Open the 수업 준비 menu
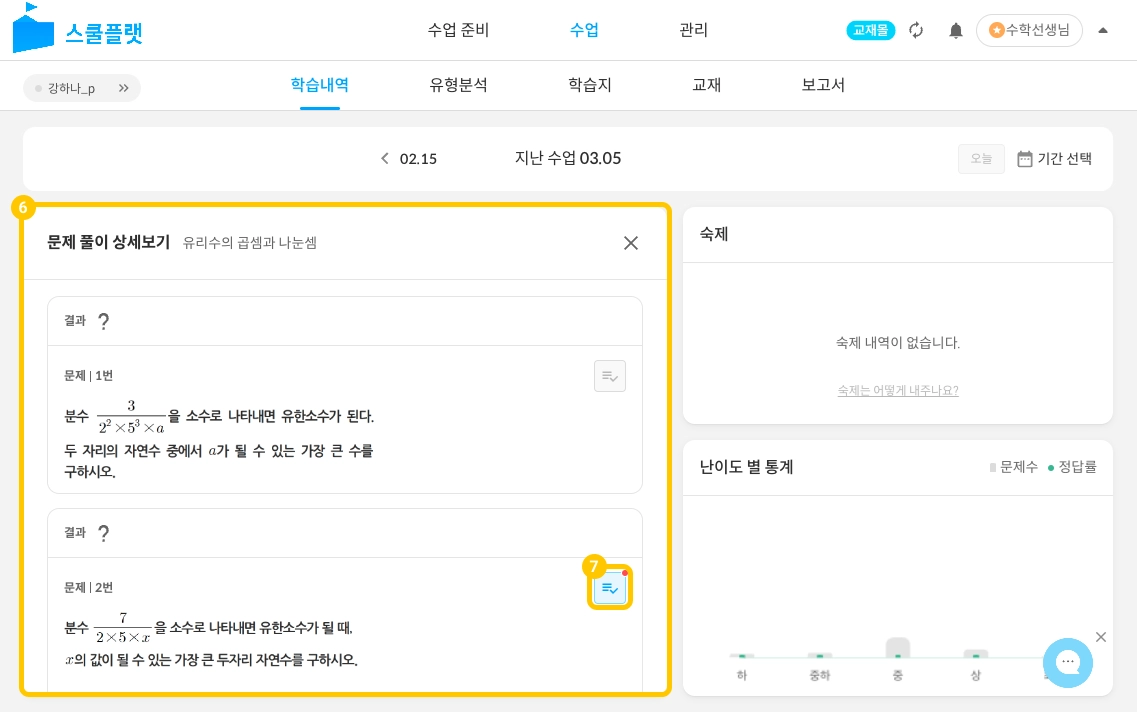Screen dimensions: 1137x712 (458, 30)
